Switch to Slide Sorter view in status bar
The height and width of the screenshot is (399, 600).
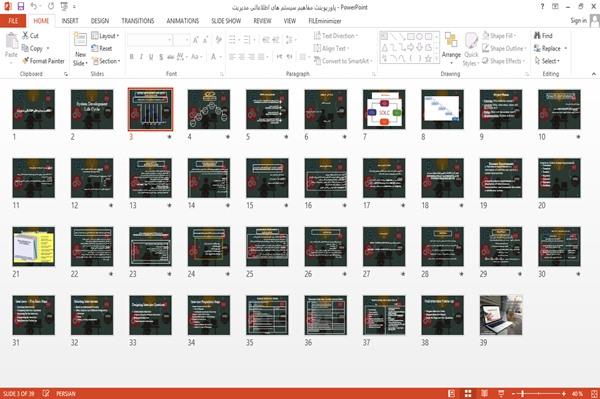tap(468, 394)
